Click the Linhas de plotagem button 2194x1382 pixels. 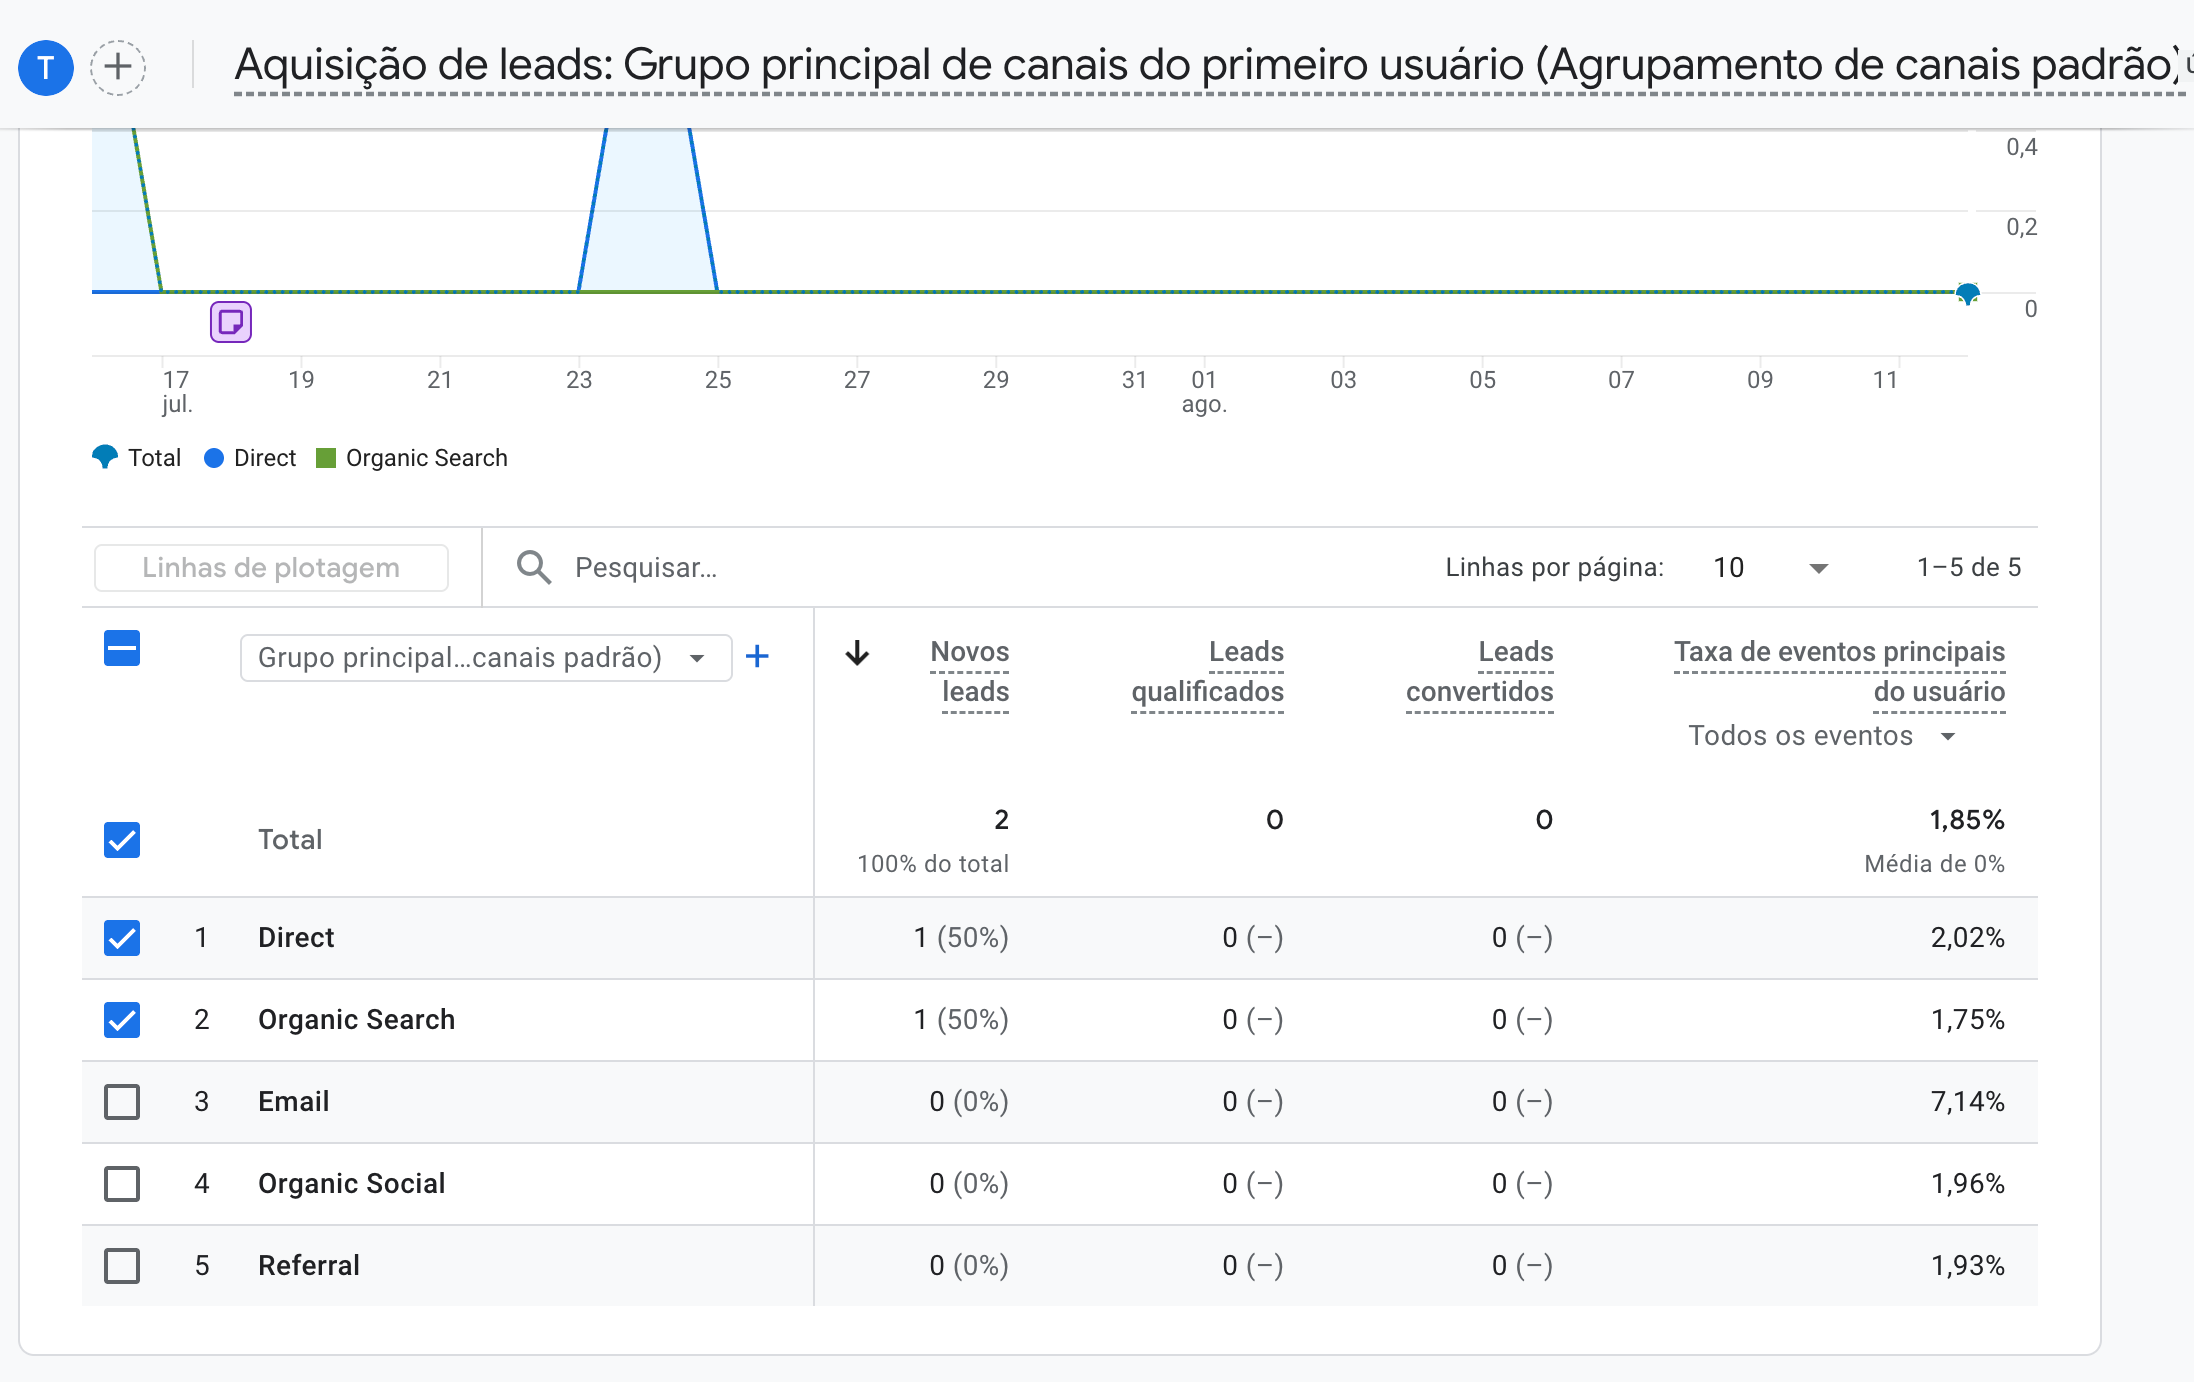(x=271, y=568)
